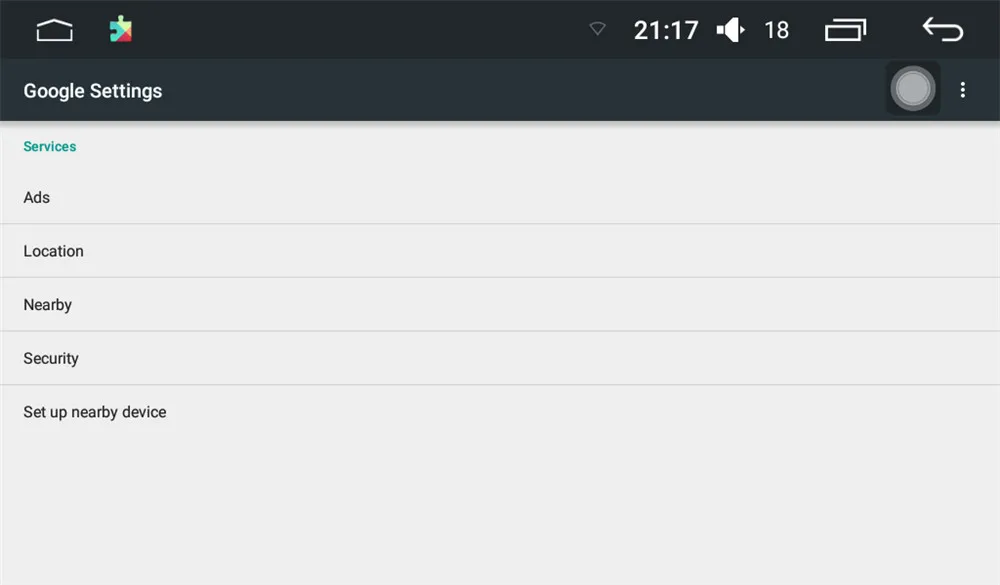
Task: Tap the Wi-Fi signal indicator
Action: point(598,29)
